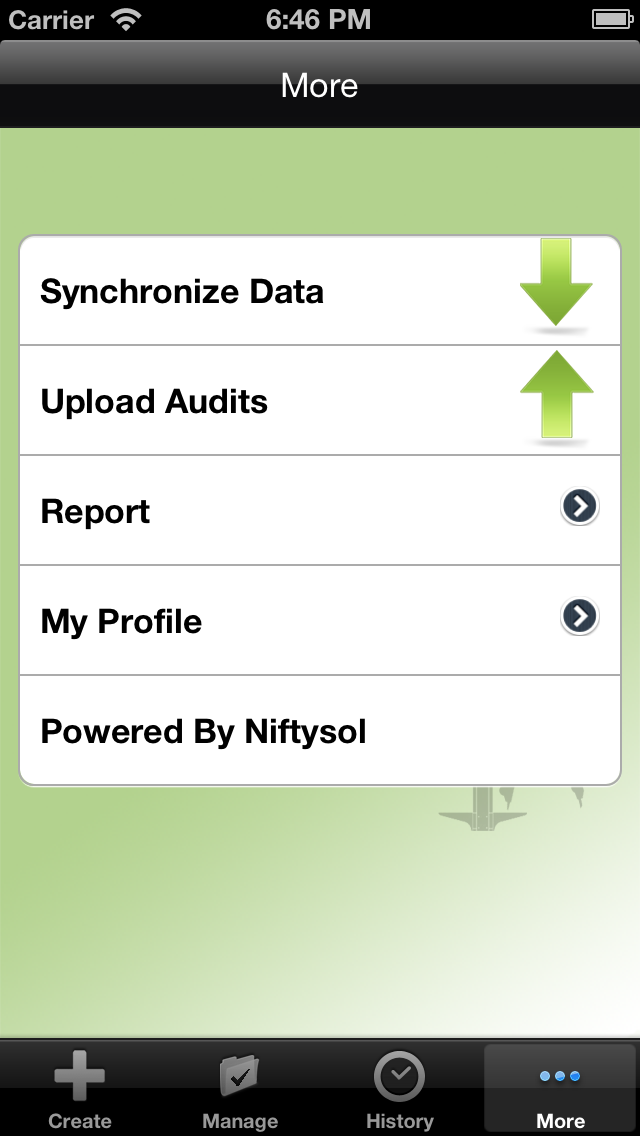Image resolution: width=640 pixels, height=1136 pixels.
Task: Tap the battery indicator icon
Action: coord(610,20)
